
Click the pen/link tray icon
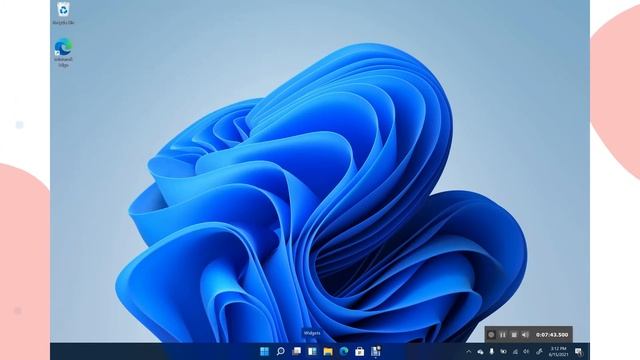pyautogui.click(x=539, y=351)
